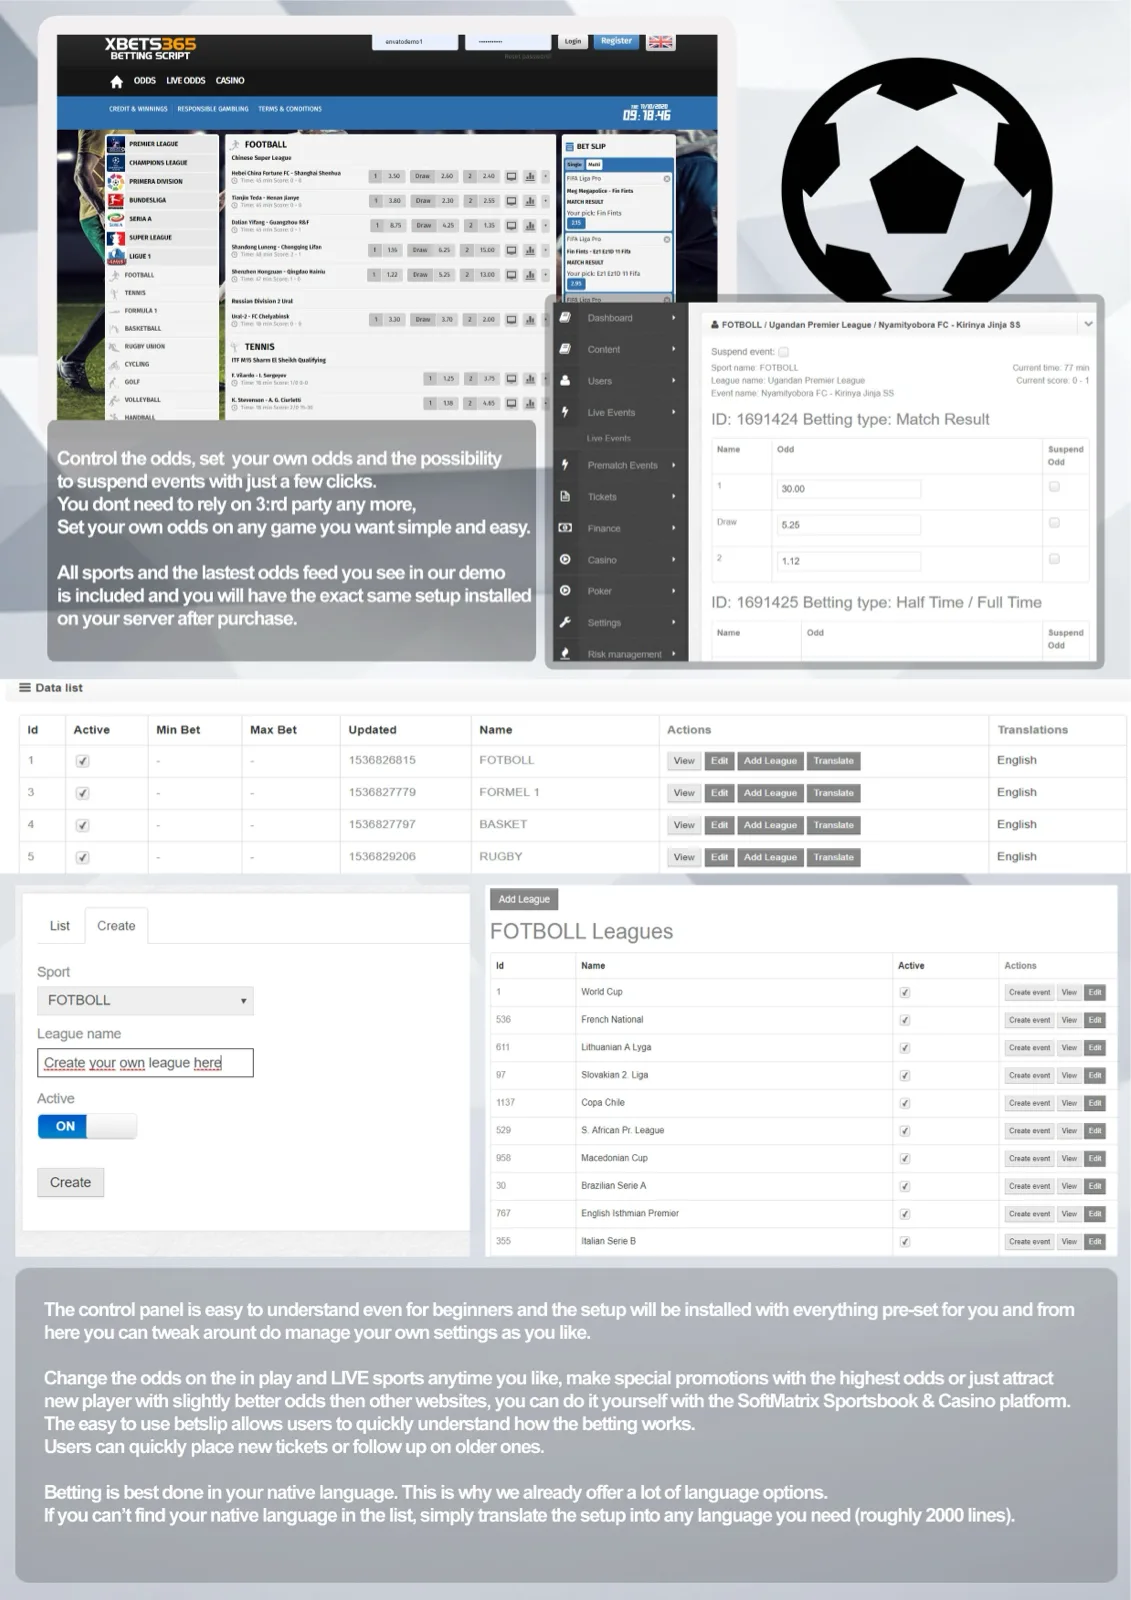Open the Sport dropdown showing FOTBOLL
1131x1600 pixels.
pyautogui.click(x=145, y=1000)
